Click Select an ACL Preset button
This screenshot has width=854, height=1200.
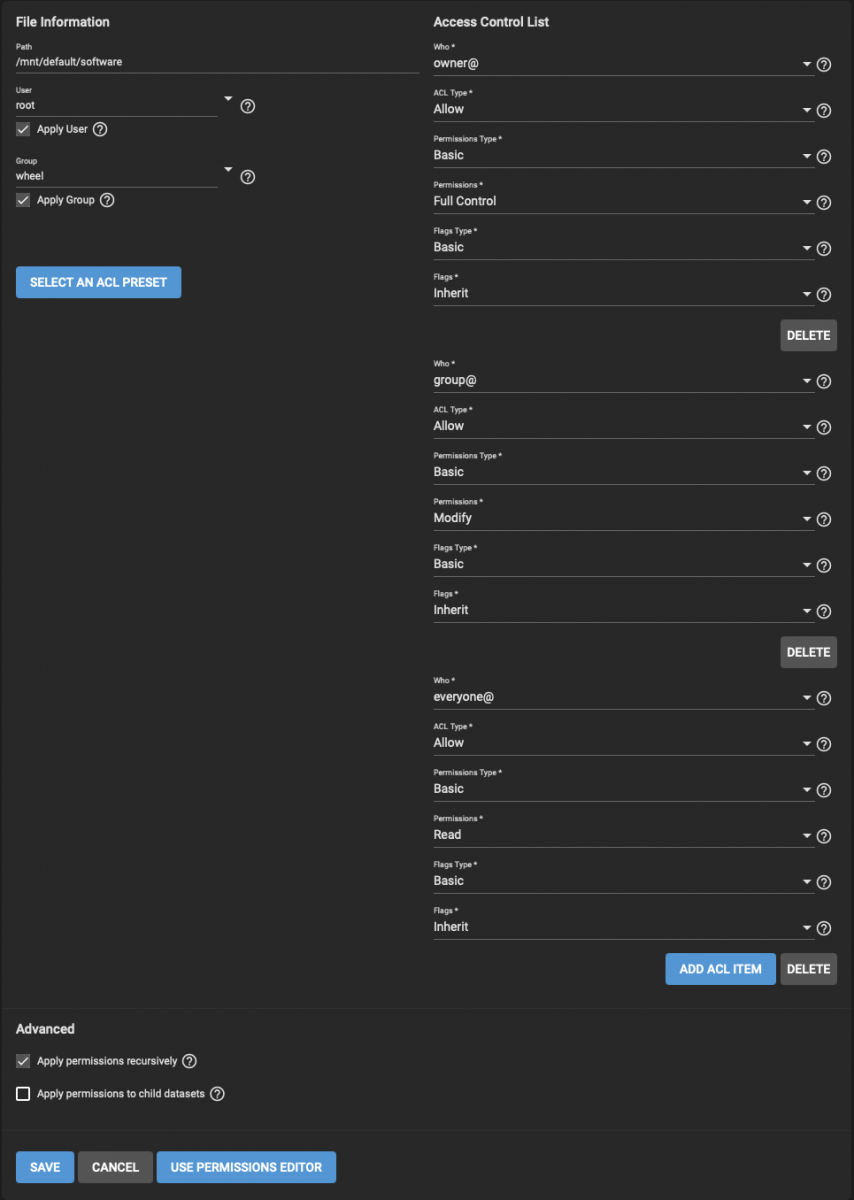tap(98, 282)
